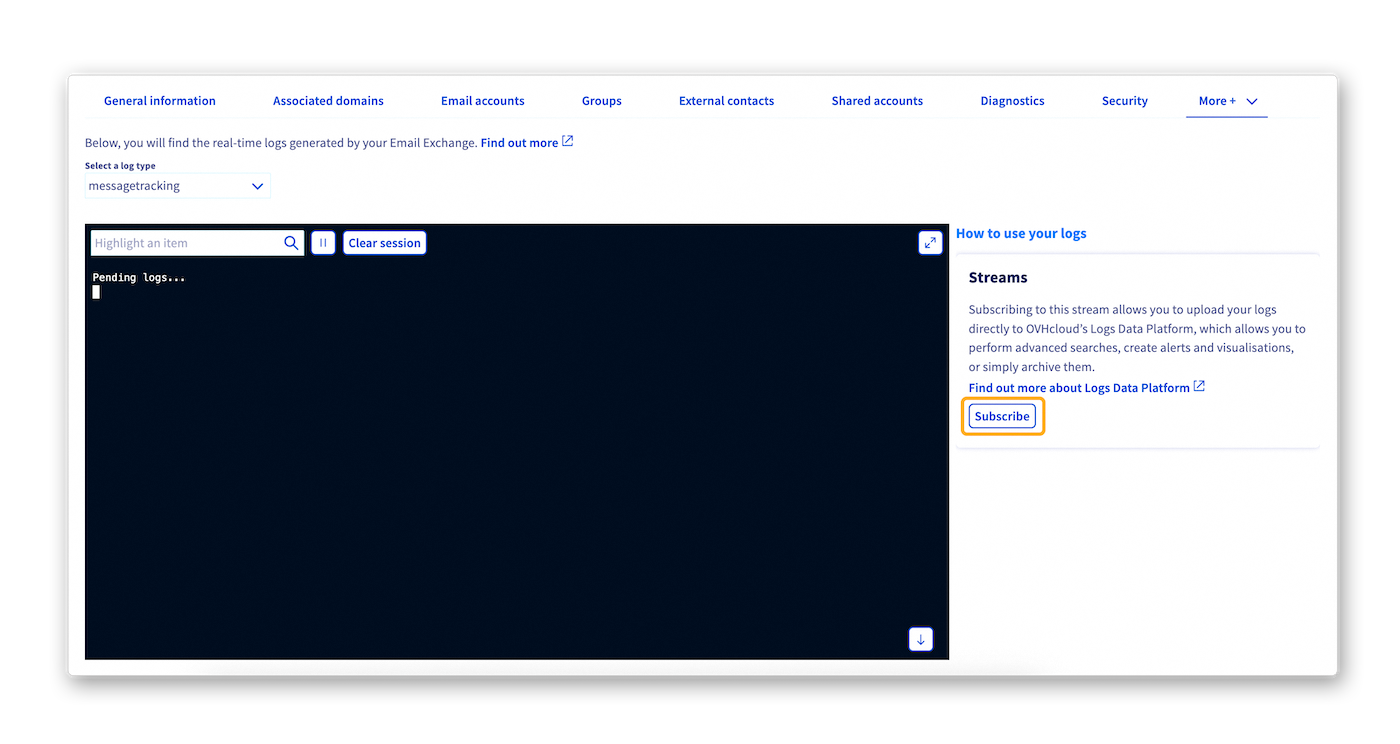Switch to the Email accounts tab
This screenshot has width=1400, height=744.
coord(483,100)
